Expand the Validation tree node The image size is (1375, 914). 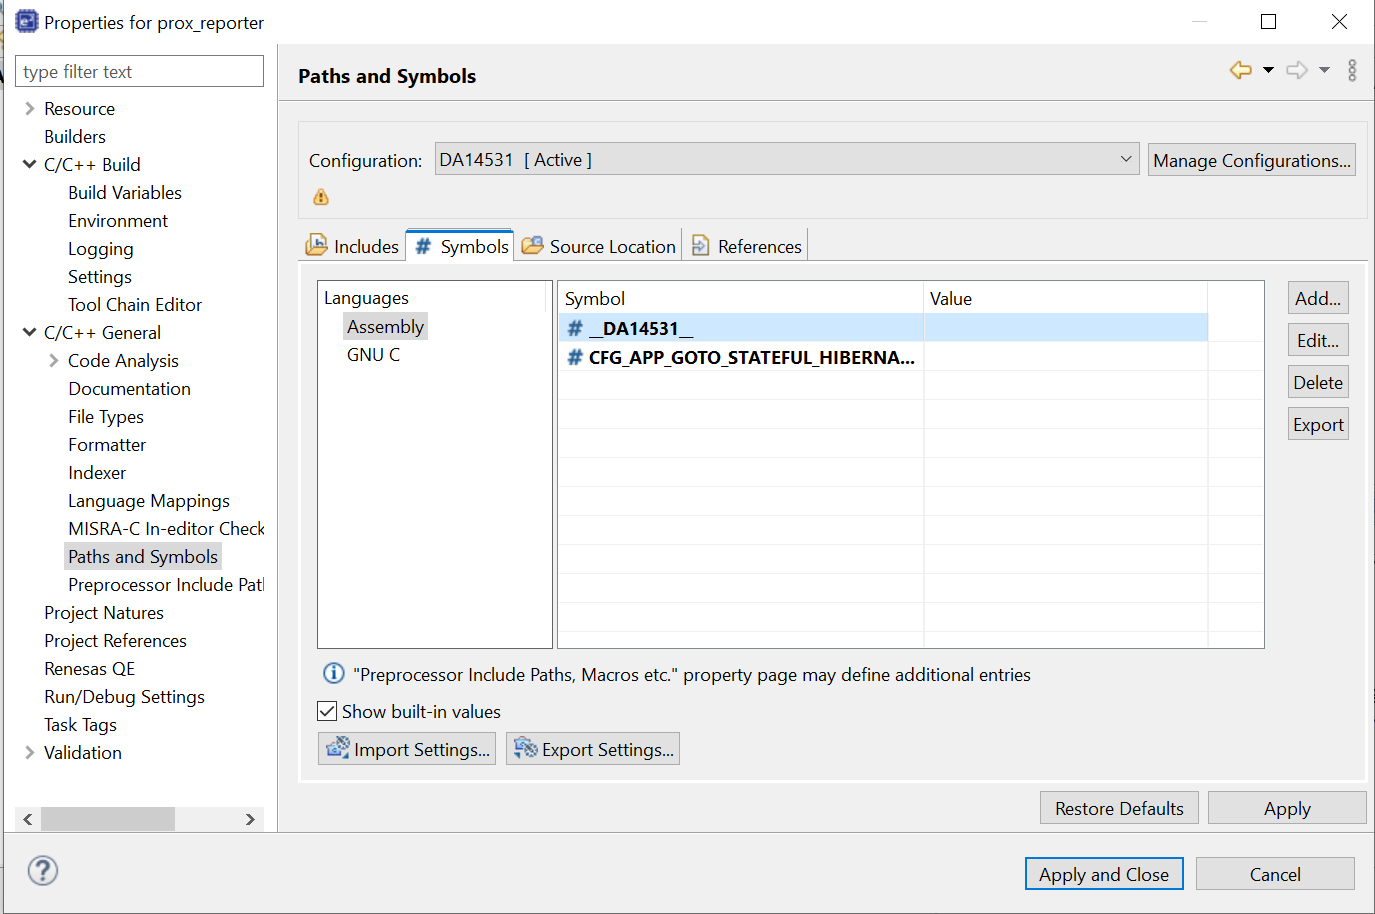[x=30, y=752]
